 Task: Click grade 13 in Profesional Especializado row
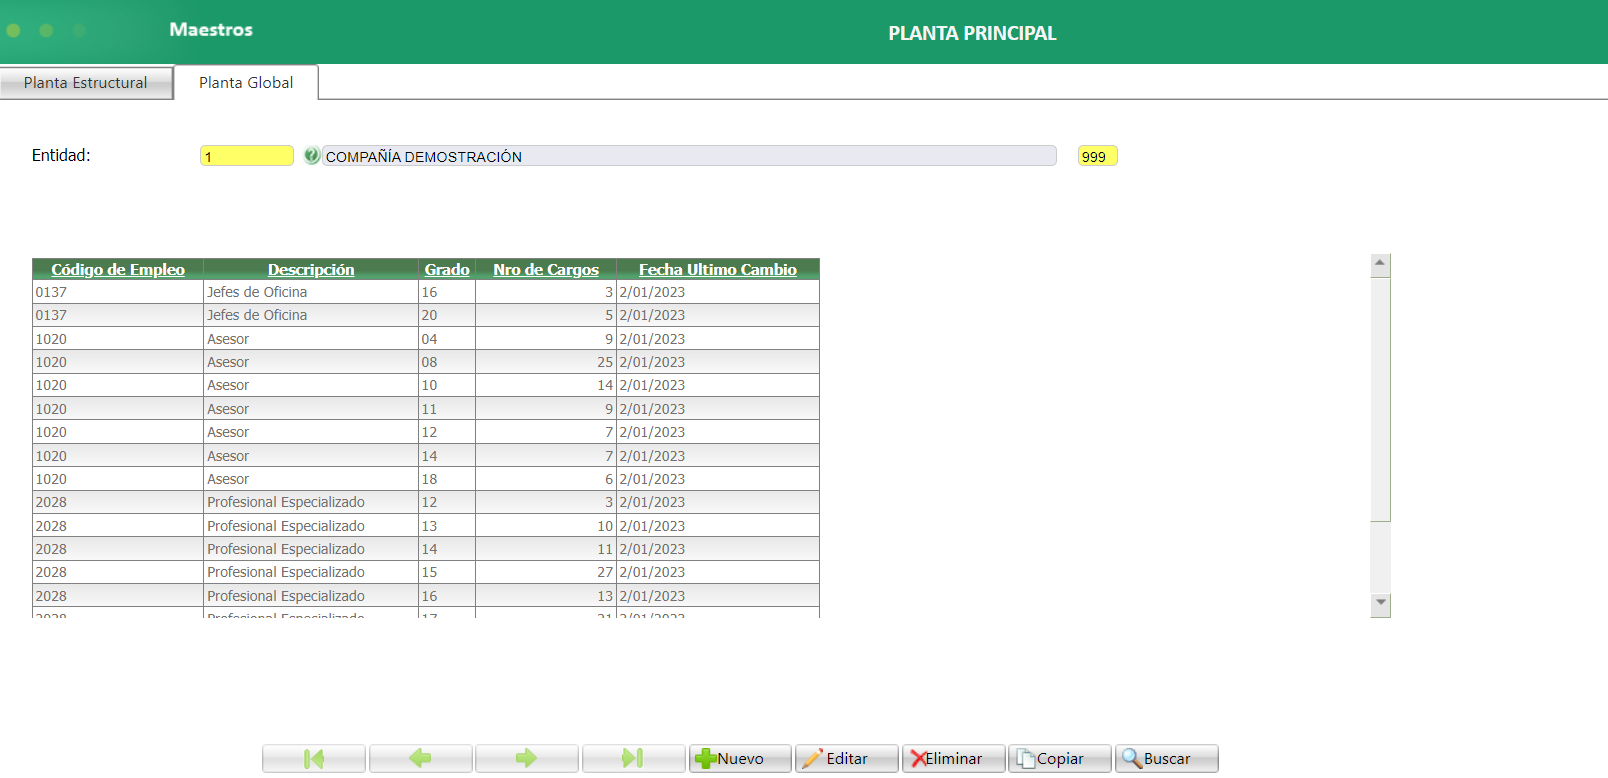tap(429, 526)
